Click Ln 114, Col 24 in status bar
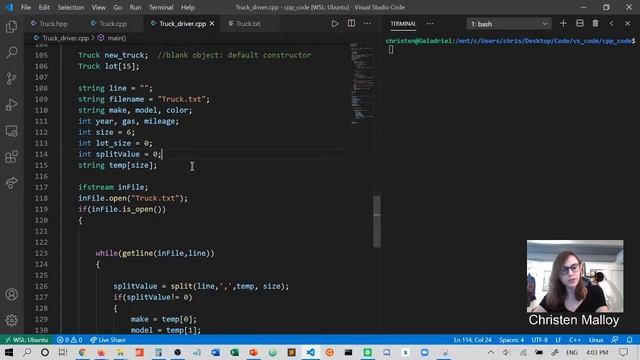Screen dimensions: 640x360 [472, 340]
